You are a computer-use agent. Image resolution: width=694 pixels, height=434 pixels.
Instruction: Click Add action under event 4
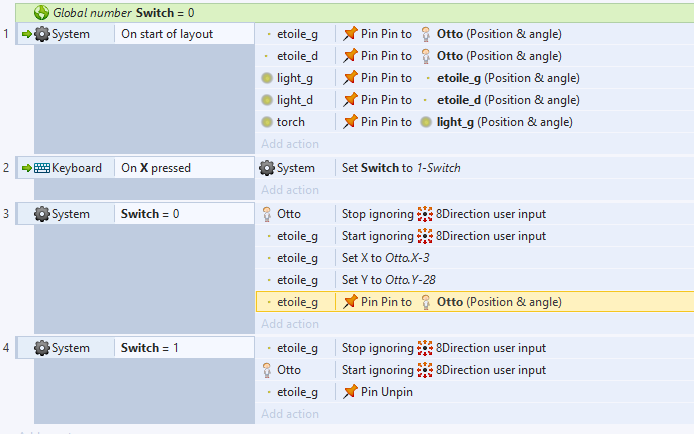click(290, 414)
